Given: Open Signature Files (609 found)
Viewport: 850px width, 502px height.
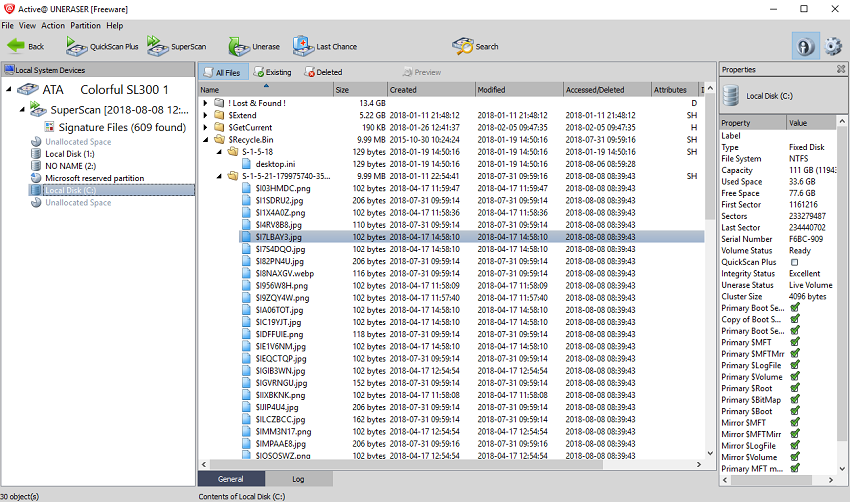Looking at the screenshot, I should [115, 127].
